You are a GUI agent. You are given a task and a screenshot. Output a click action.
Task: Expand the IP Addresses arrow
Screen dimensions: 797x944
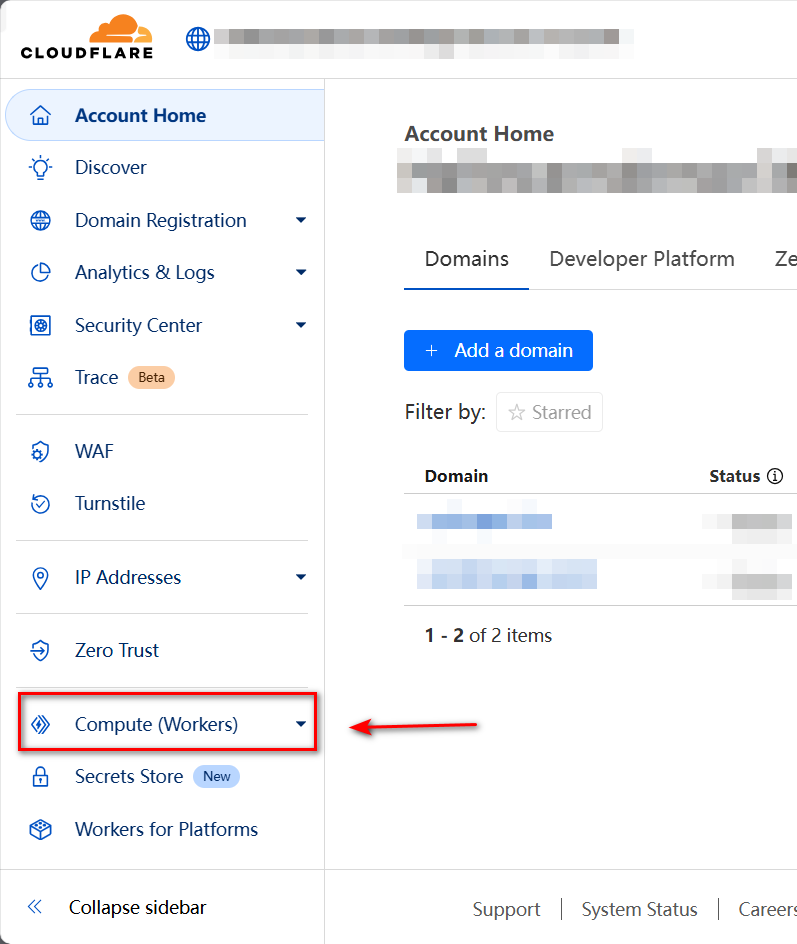pos(301,578)
